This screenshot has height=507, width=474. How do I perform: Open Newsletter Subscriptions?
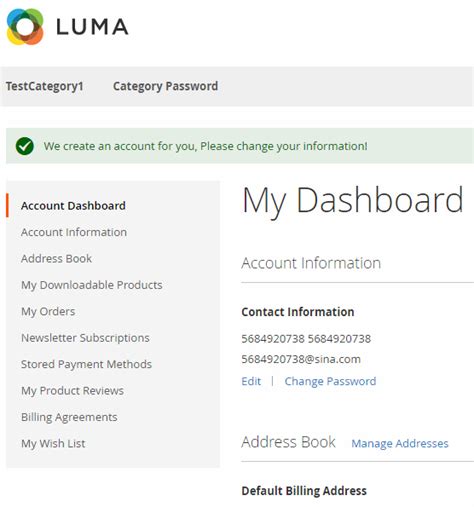[85, 338]
